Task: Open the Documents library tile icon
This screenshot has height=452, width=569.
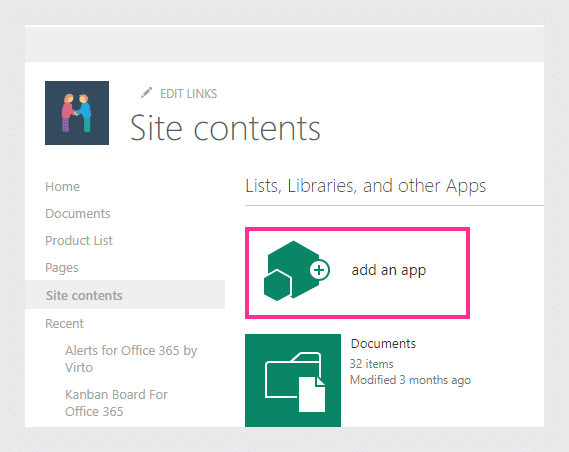Action: (x=293, y=380)
